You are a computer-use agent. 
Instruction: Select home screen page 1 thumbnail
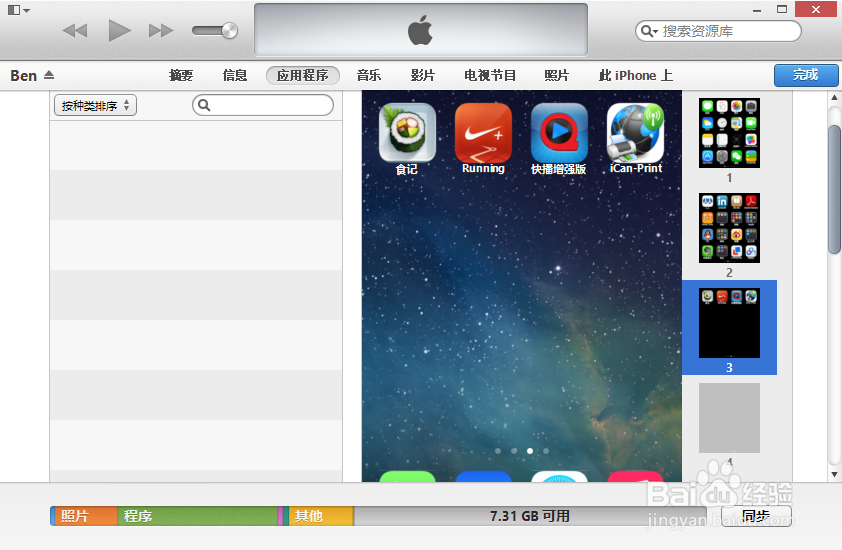tap(729, 133)
